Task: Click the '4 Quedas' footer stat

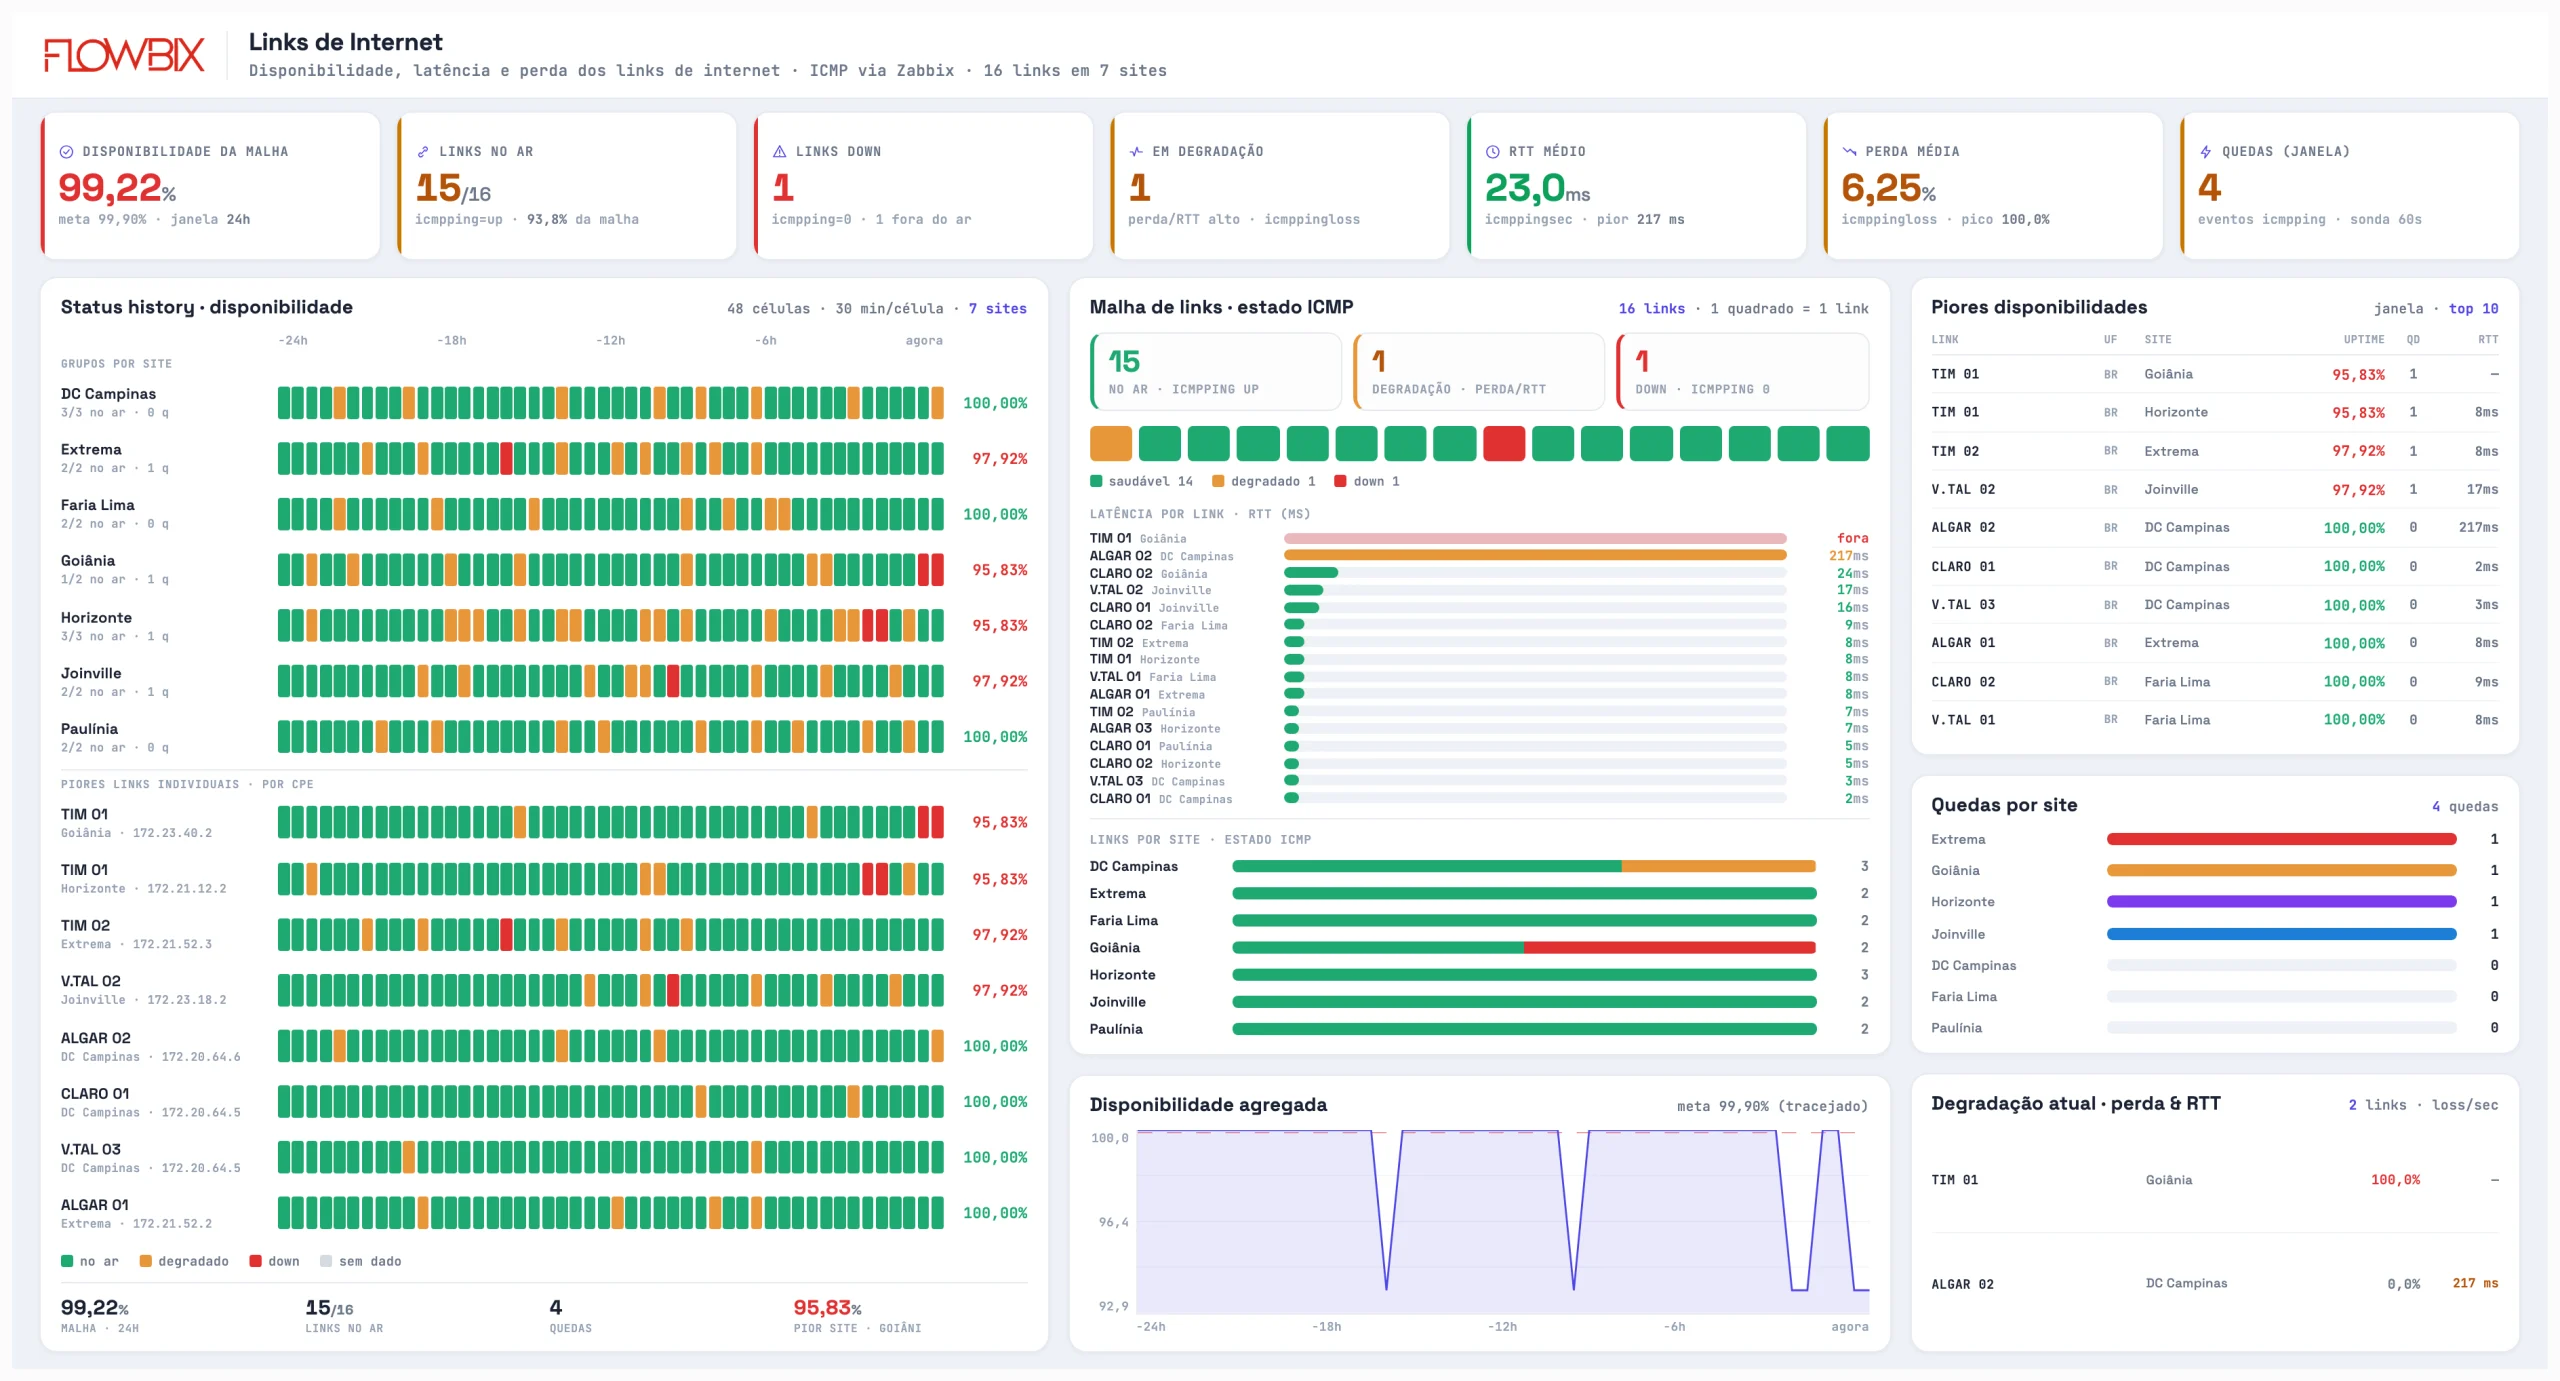Action: pyautogui.click(x=570, y=1316)
